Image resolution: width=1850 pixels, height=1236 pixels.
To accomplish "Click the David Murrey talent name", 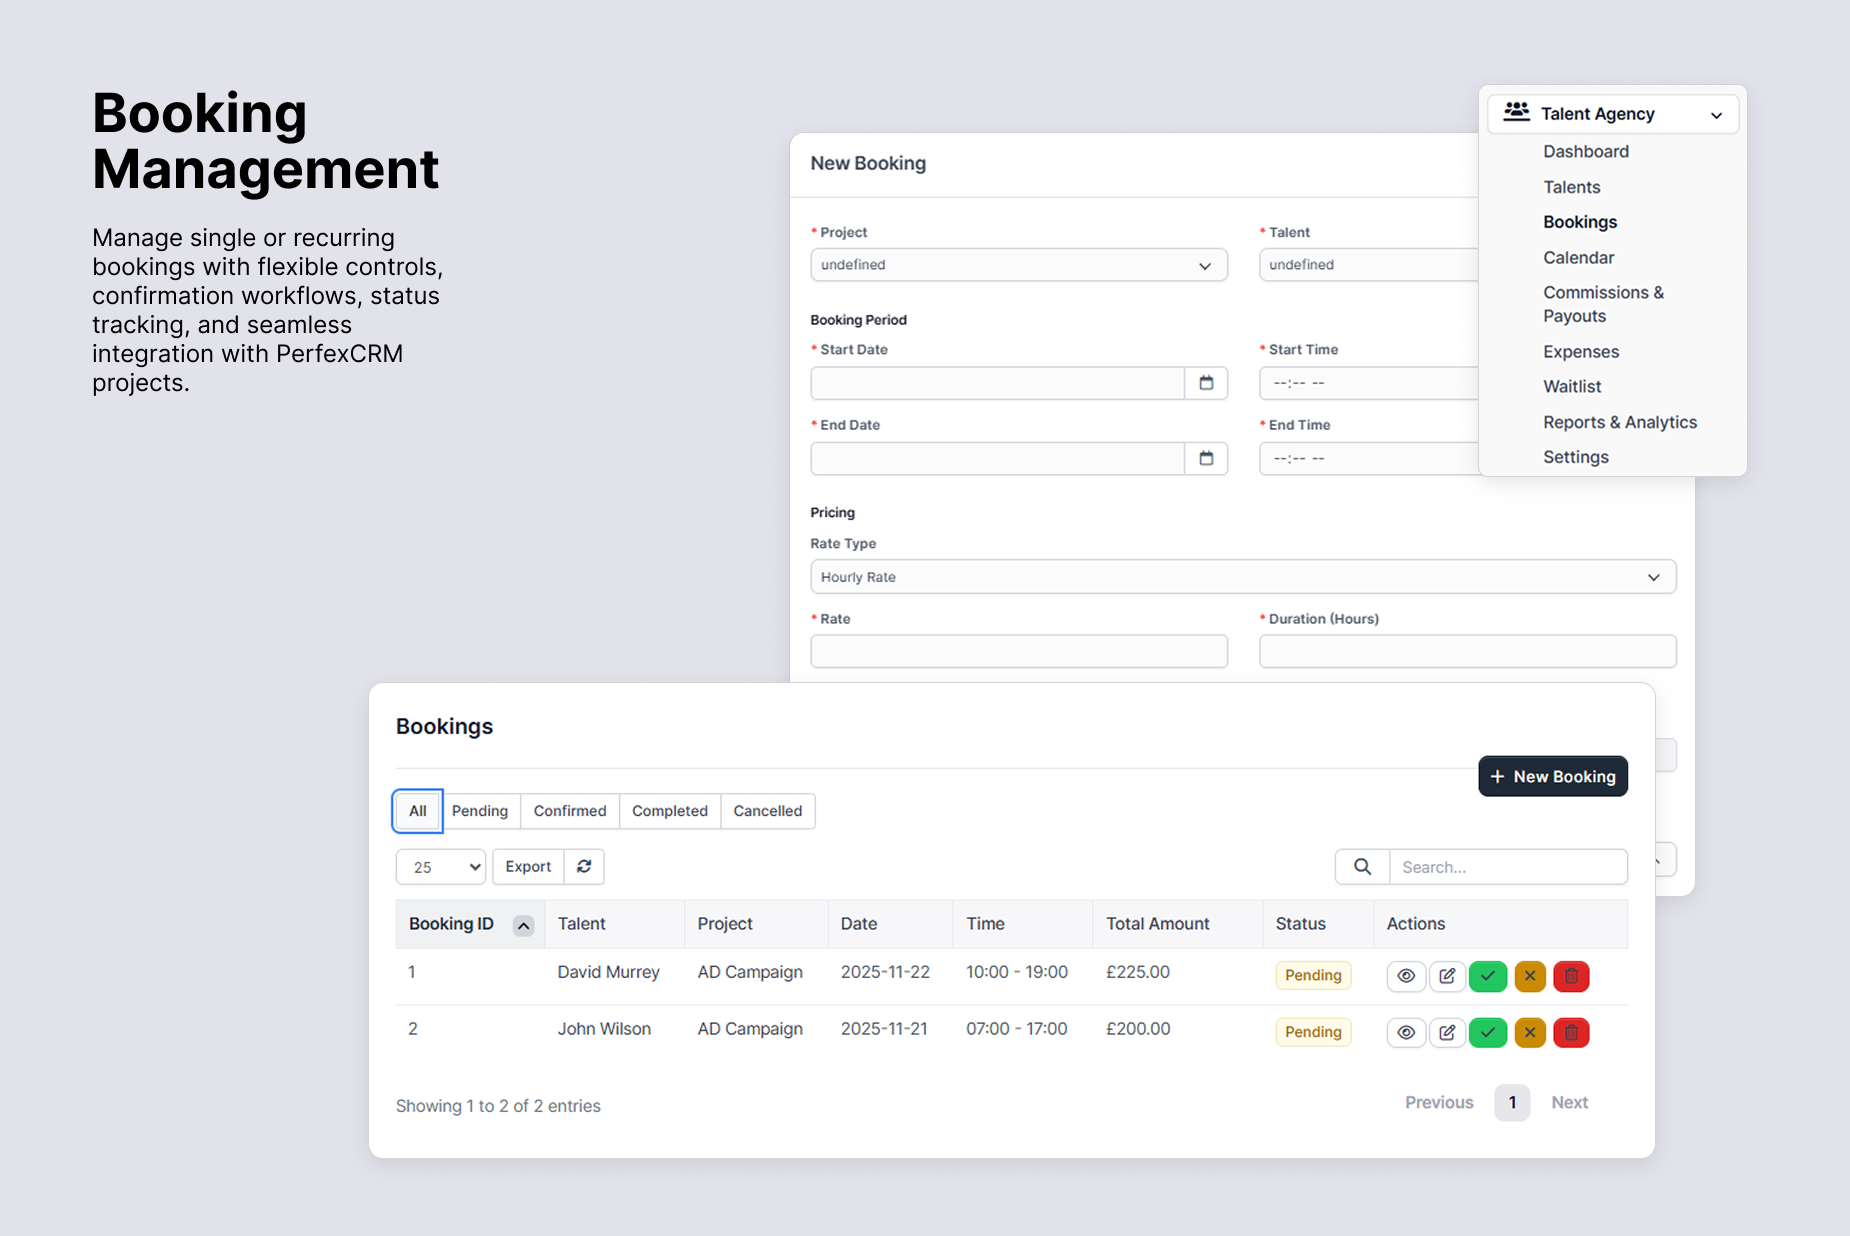I will pyautogui.click(x=608, y=972).
